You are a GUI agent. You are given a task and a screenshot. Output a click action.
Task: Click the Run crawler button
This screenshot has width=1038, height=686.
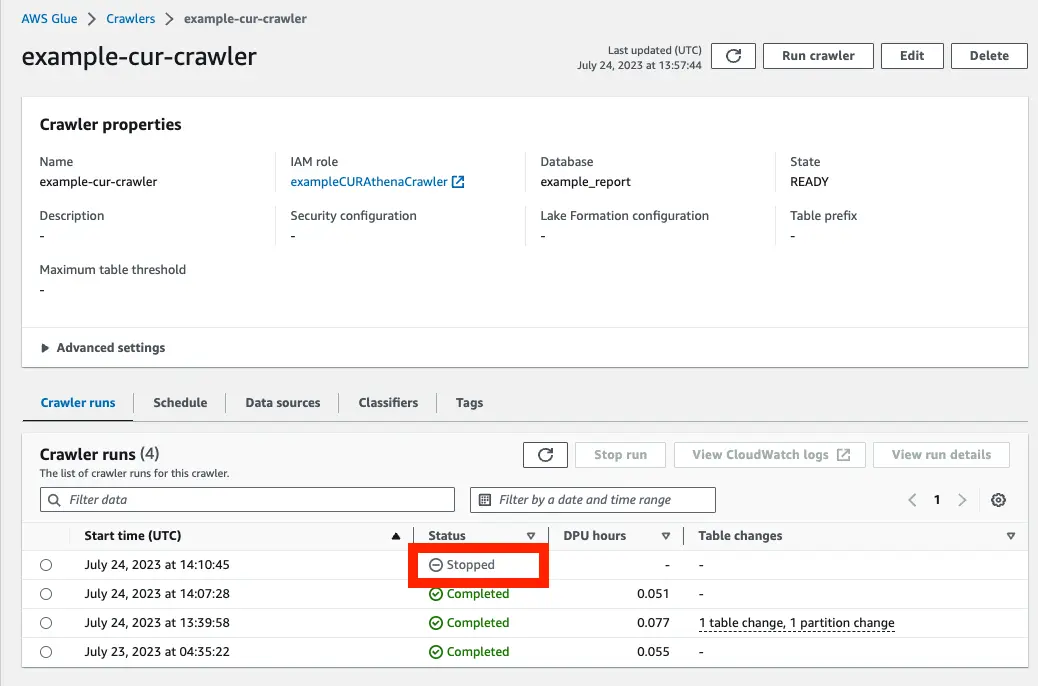[818, 56]
